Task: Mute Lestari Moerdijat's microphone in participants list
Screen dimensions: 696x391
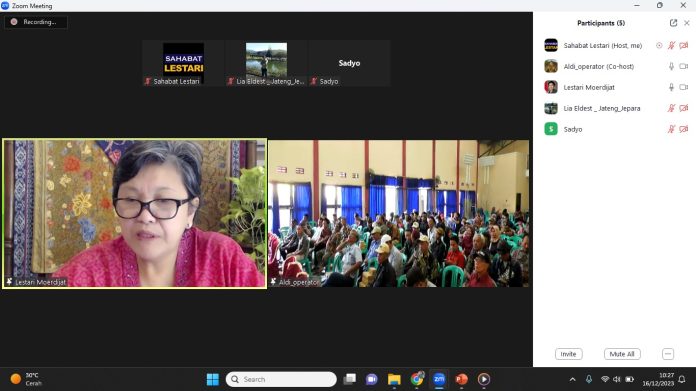Action: pos(671,87)
